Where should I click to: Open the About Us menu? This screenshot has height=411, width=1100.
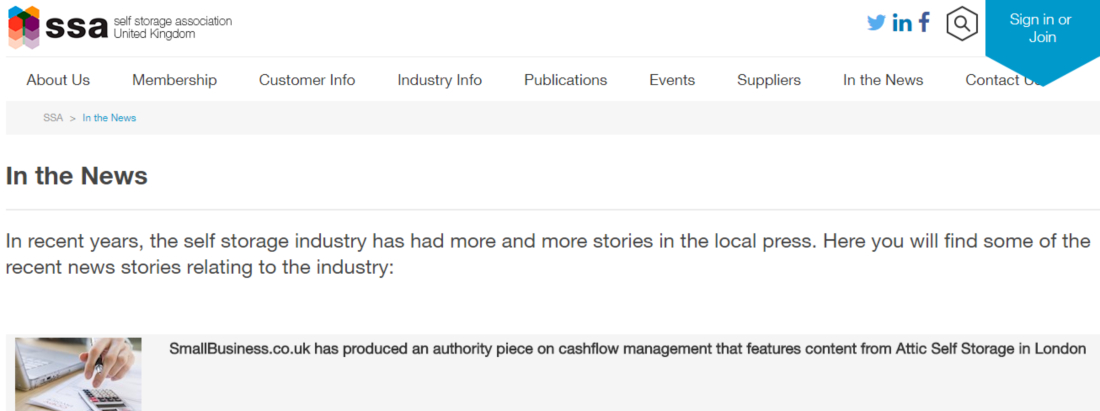click(x=58, y=80)
